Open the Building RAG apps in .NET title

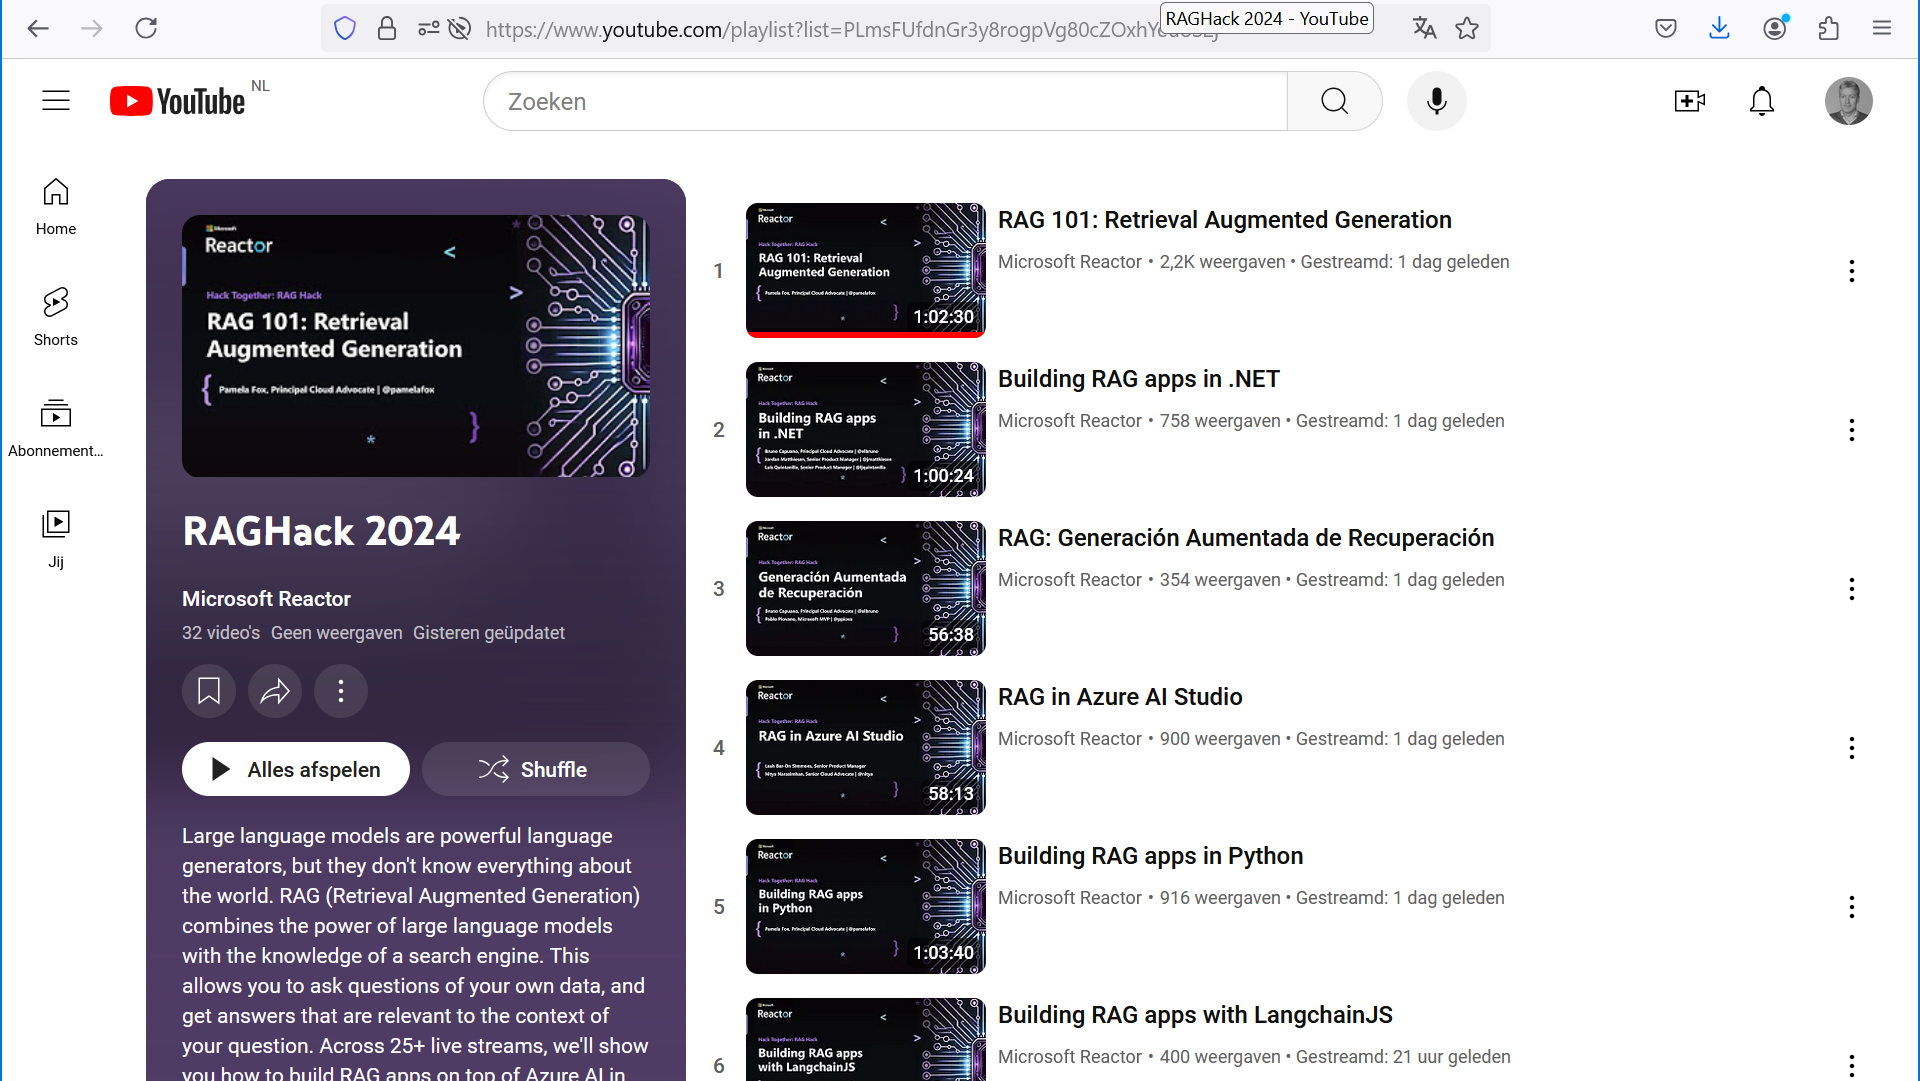click(x=1139, y=379)
